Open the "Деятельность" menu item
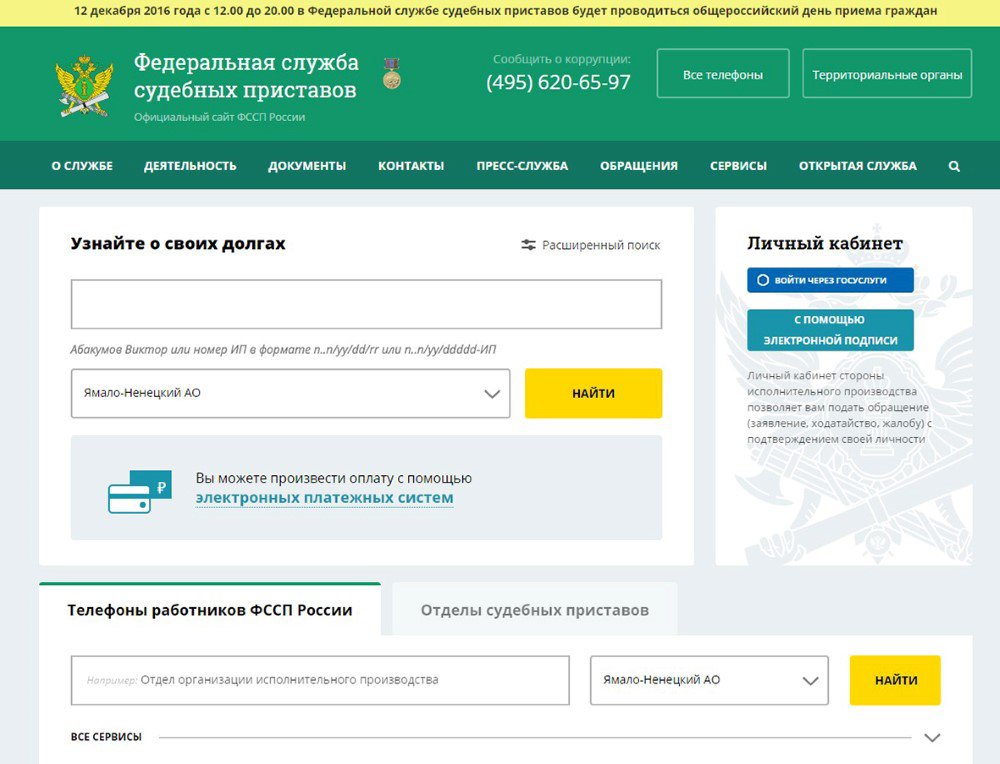The height and width of the screenshot is (764, 1000). [190, 166]
